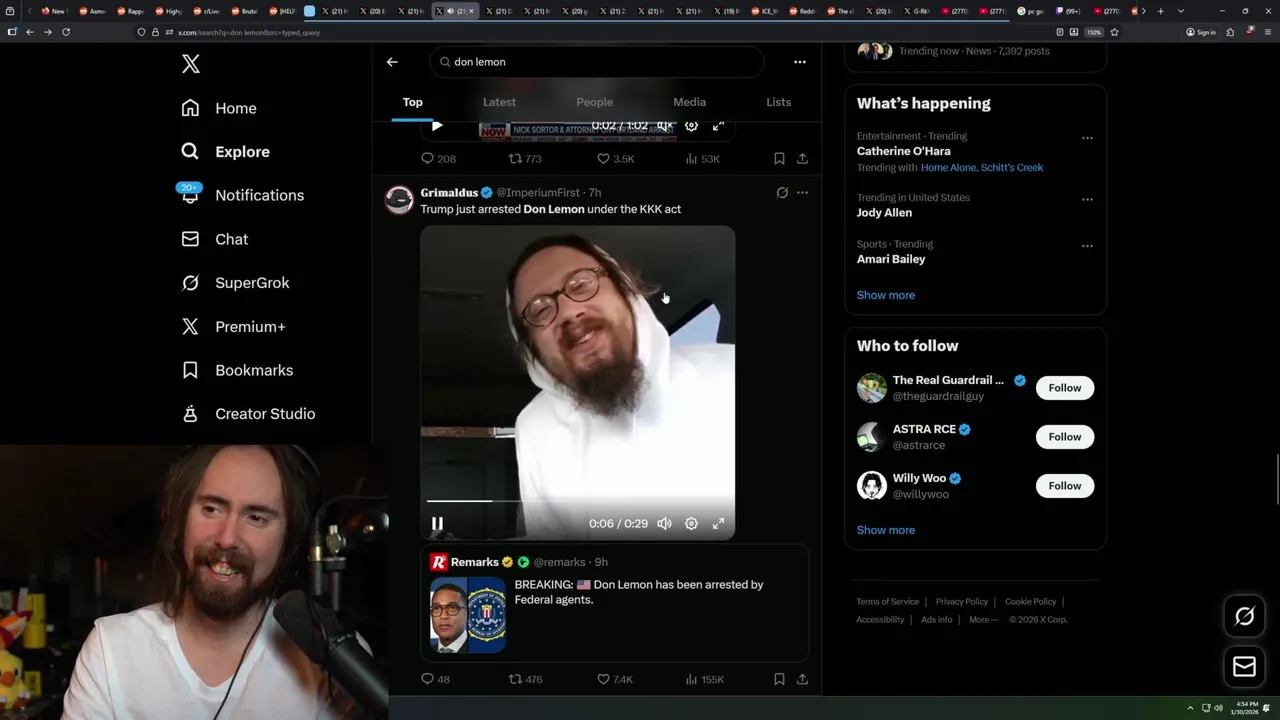This screenshot has height=720, width=1280.
Task: Switch to the Media tab
Action: [x=689, y=102]
